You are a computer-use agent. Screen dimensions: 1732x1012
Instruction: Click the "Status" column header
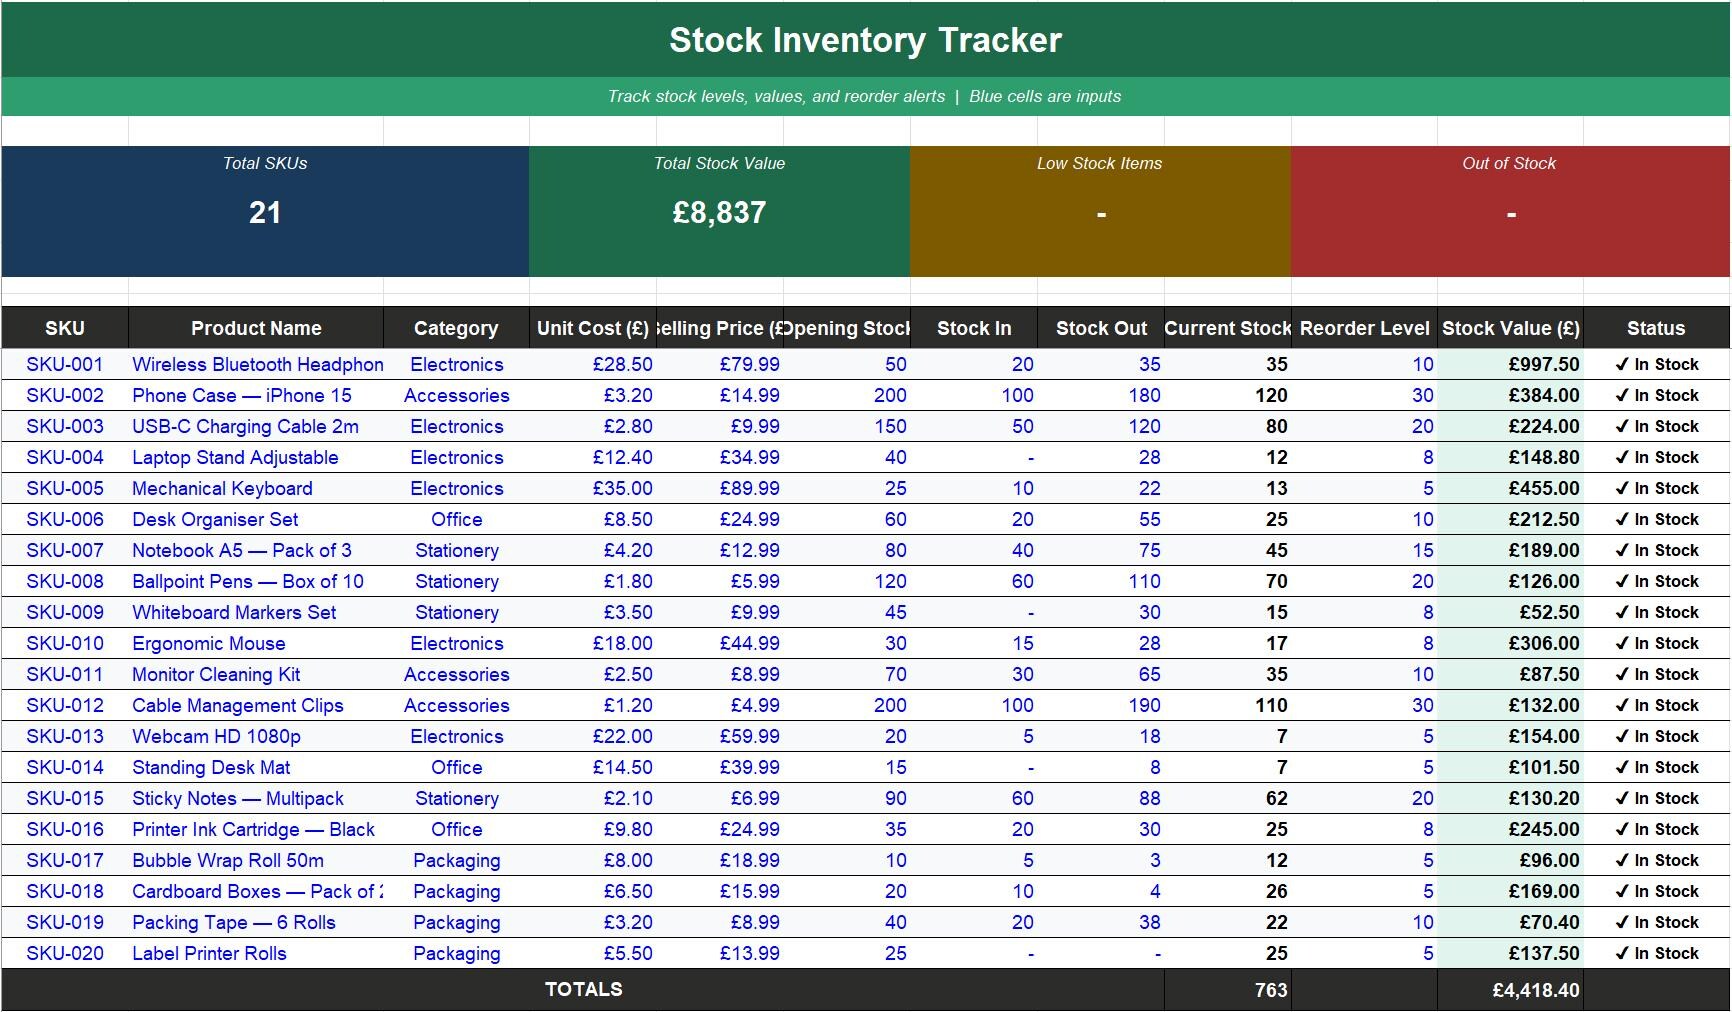coord(1656,328)
